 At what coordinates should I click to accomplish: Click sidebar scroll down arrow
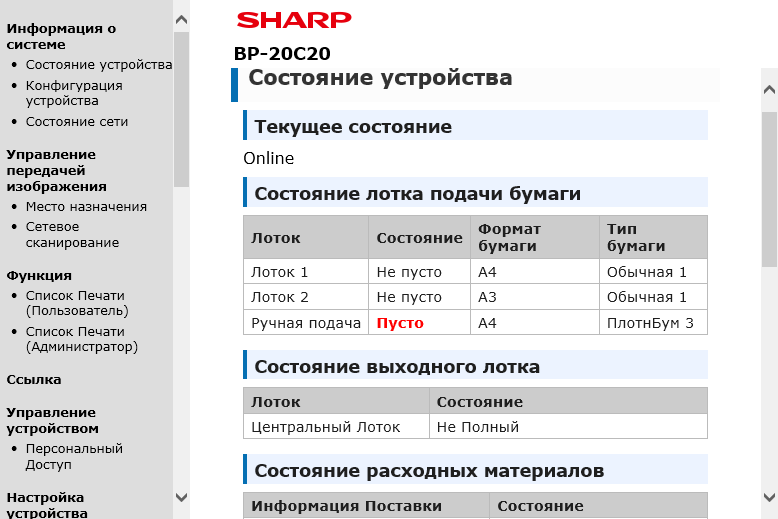pyautogui.click(x=182, y=497)
